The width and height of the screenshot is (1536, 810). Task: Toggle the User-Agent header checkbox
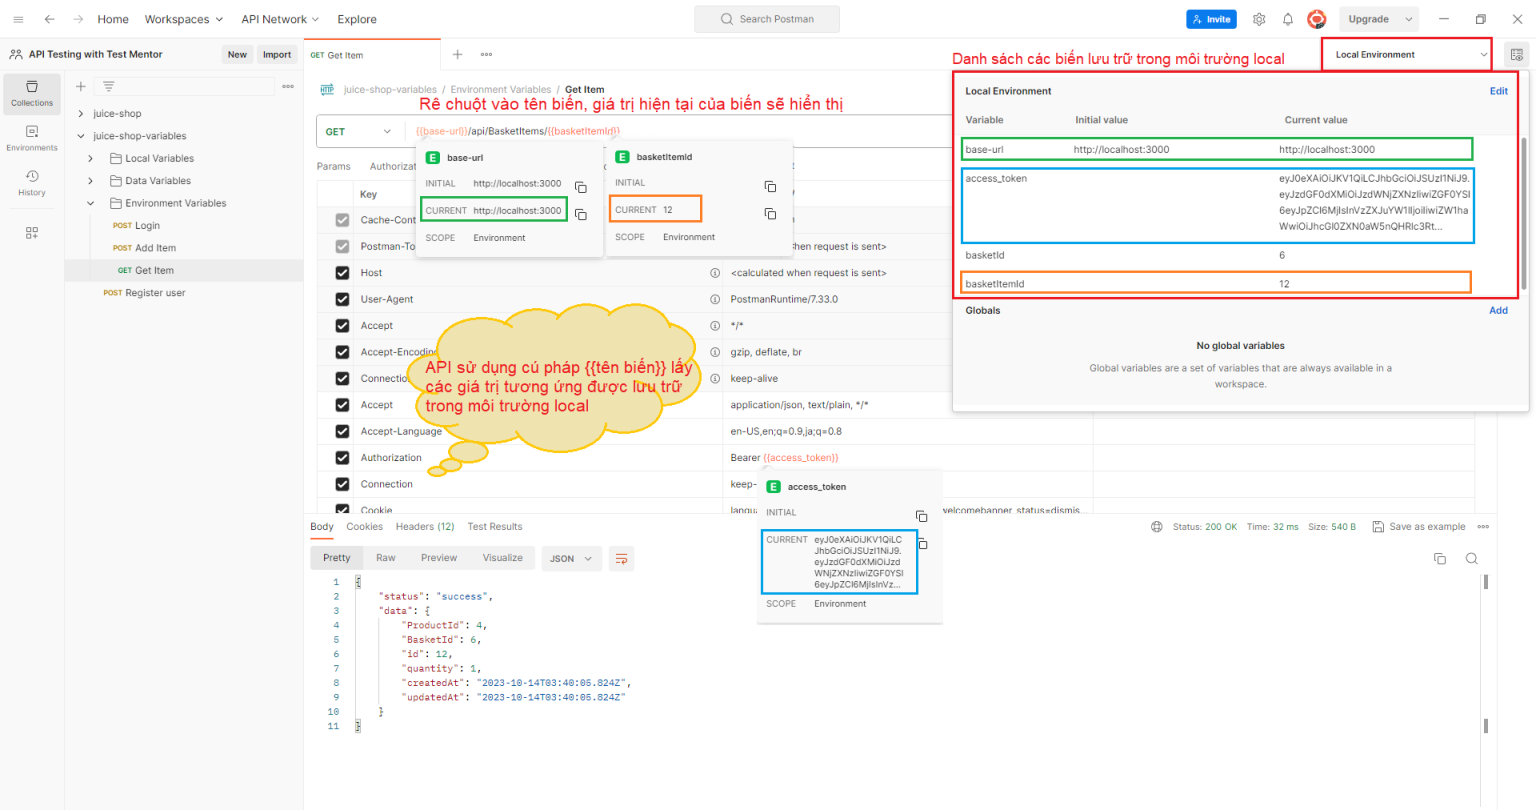click(x=342, y=299)
